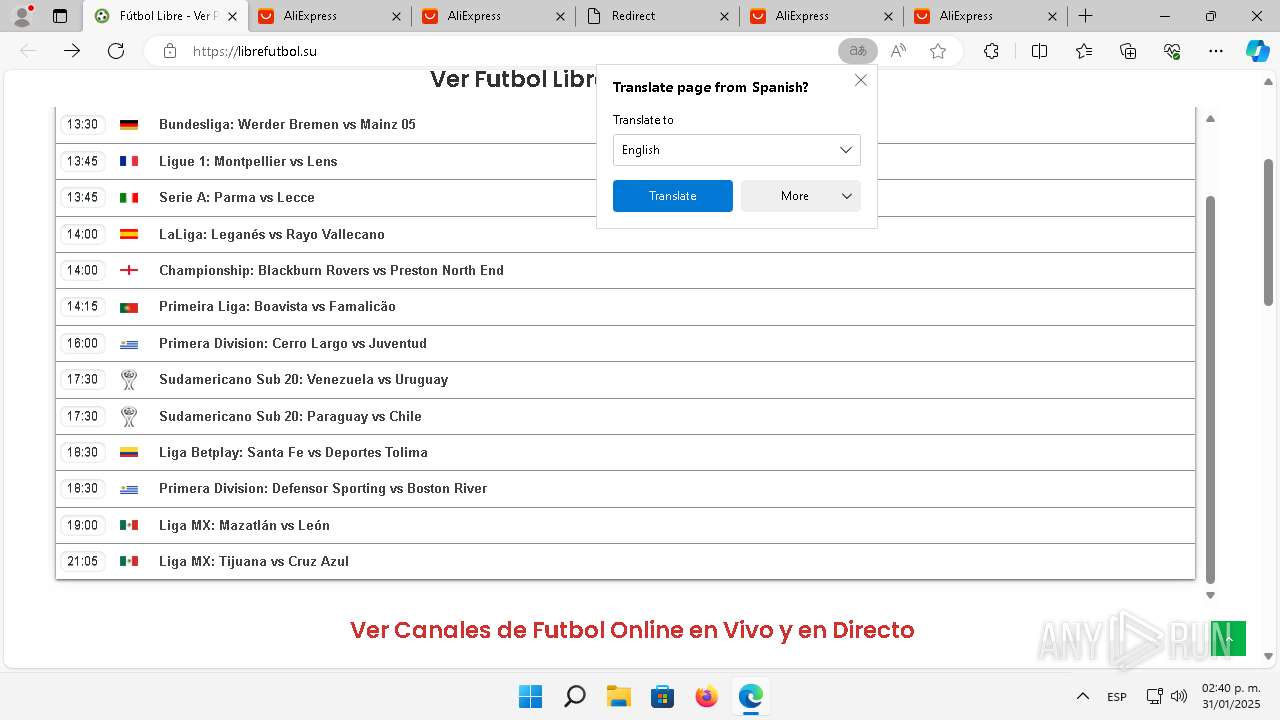Close the translate popup

(861, 80)
